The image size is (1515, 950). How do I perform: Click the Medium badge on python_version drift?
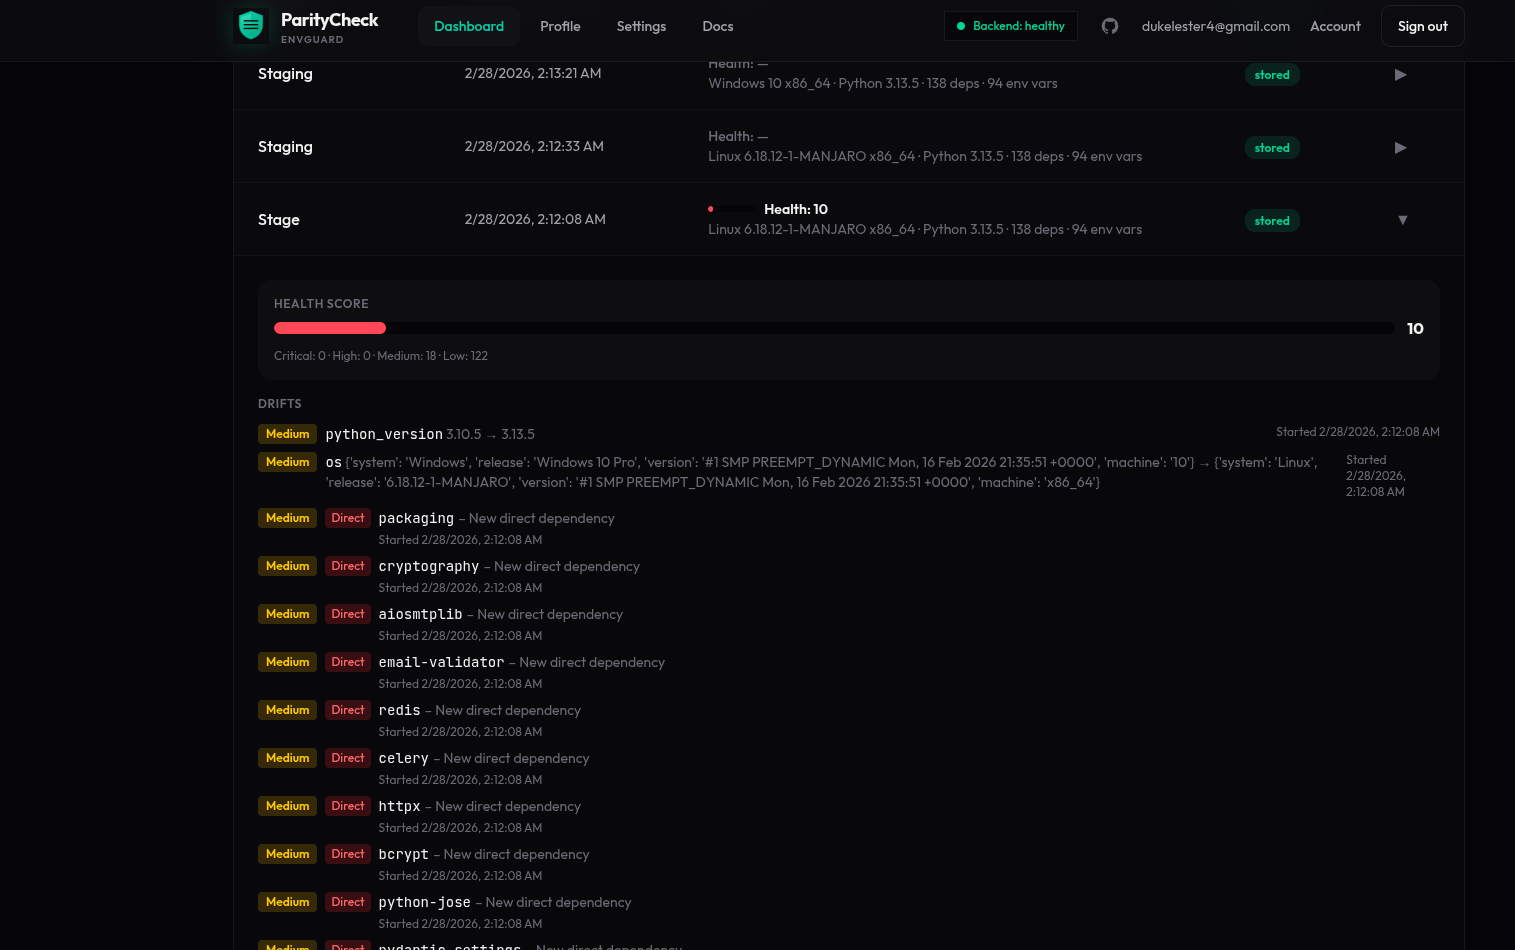[287, 433]
